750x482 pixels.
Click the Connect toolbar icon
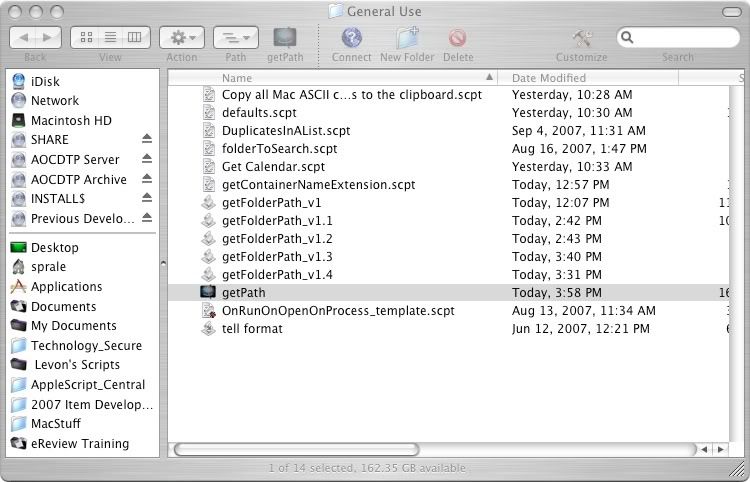click(x=351, y=39)
